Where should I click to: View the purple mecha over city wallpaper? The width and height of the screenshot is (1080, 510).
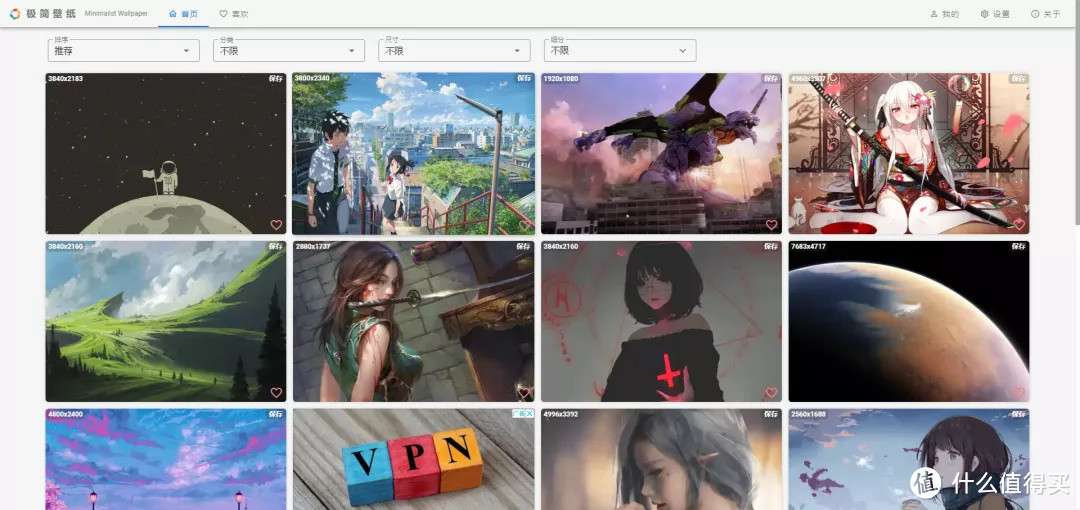coord(661,154)
